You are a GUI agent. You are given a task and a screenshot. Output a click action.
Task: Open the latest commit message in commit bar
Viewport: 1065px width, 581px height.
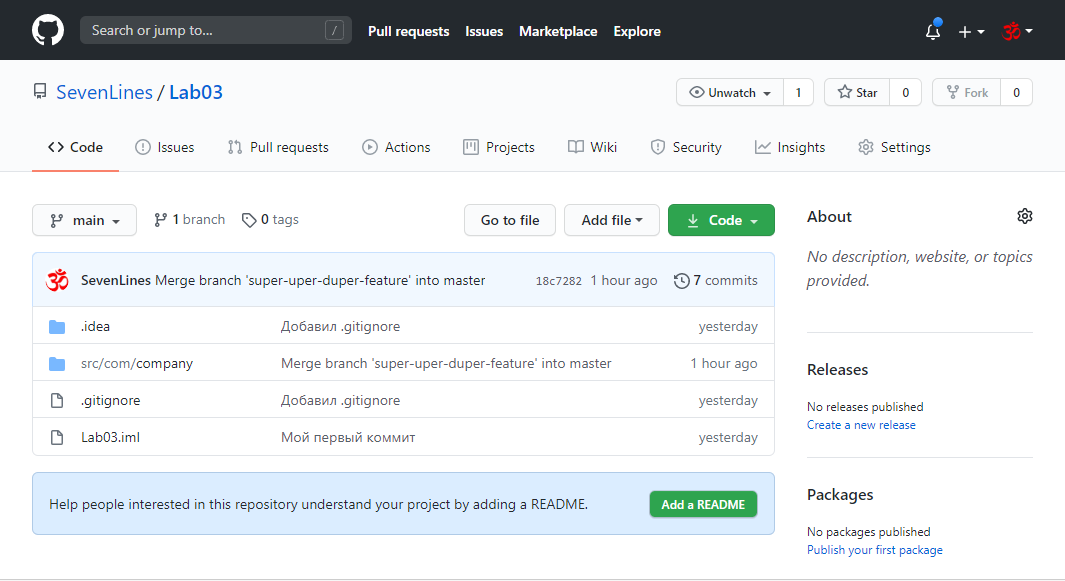[320, 281]
